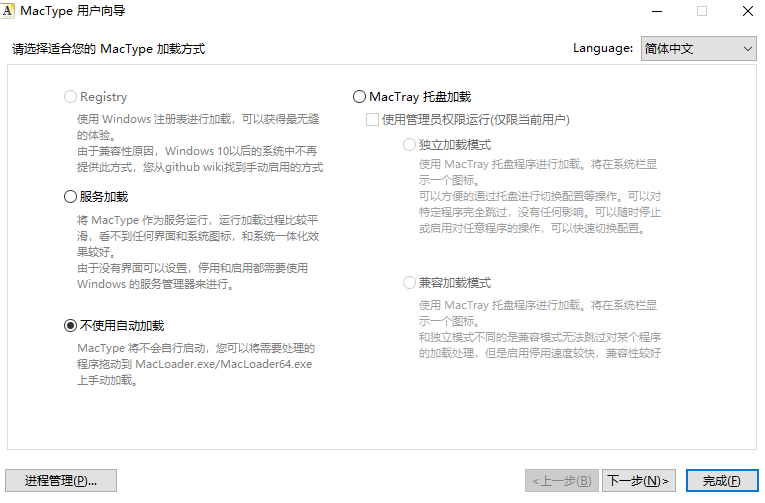Click the window title MacType 用户向导
The height and width of the screenshot is (503, 765).
pyautogui.click(x=73, y=11)
